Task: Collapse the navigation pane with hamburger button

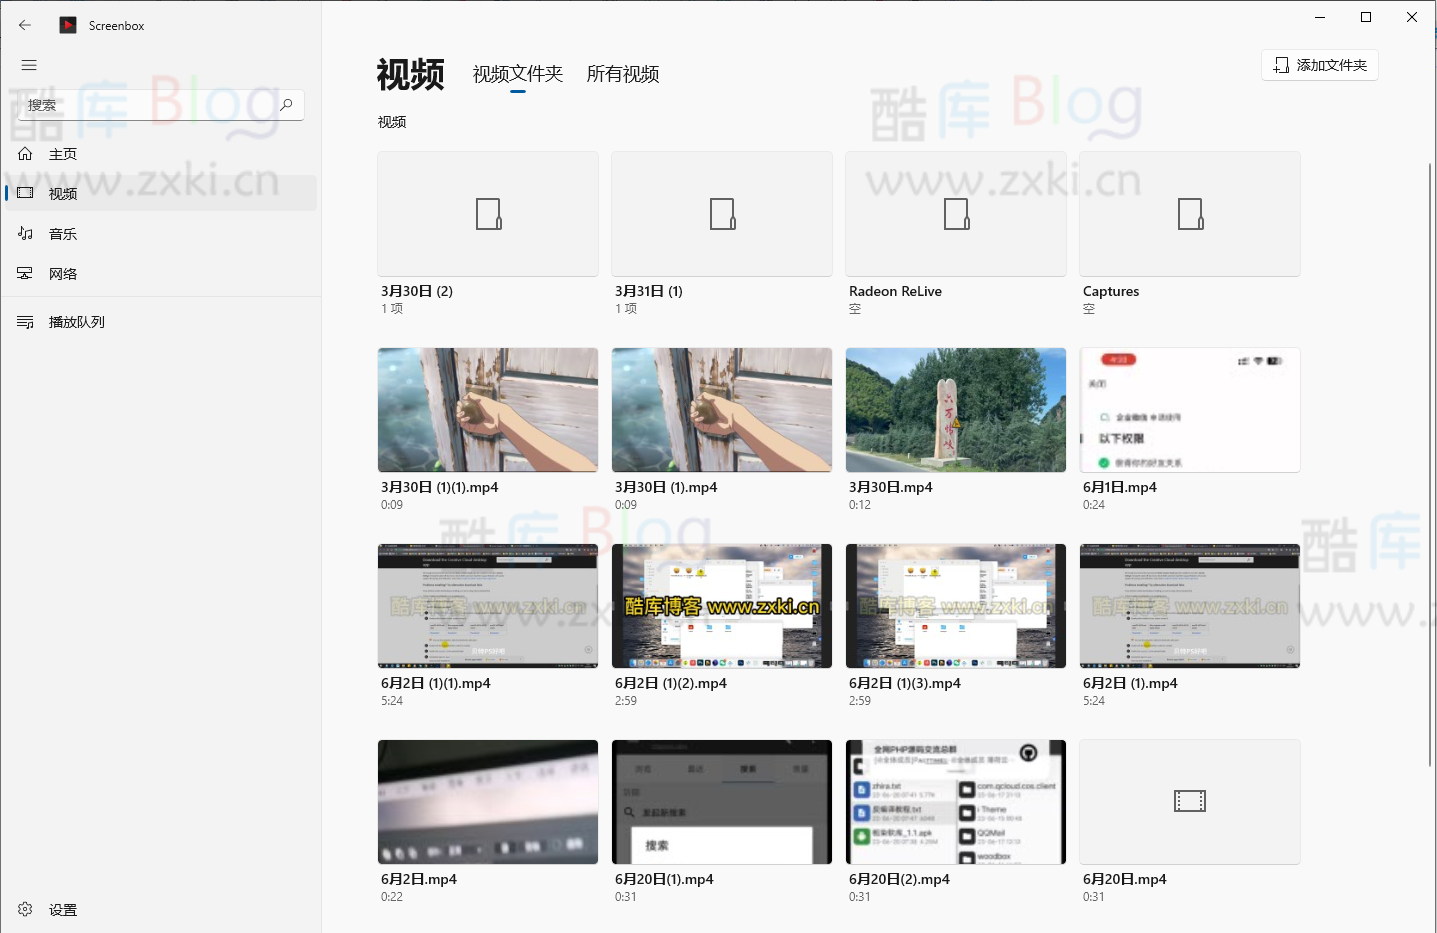Action: point(29,65)
